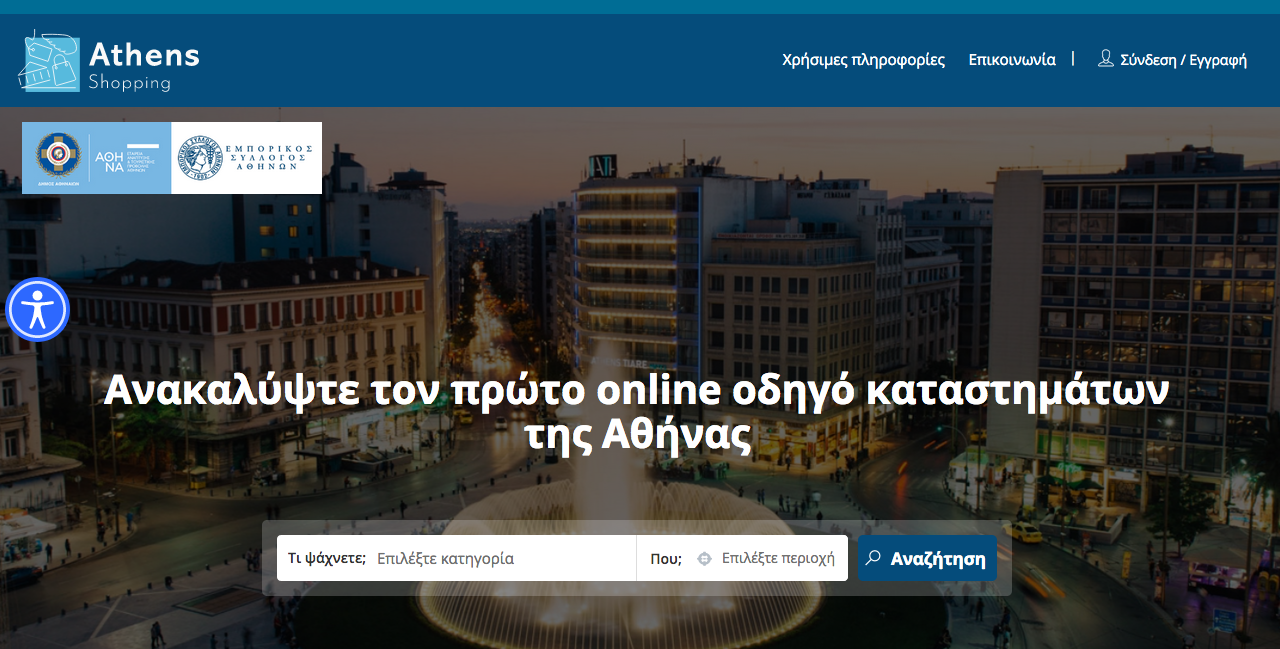Click the Που; location field label
Image resolution: width=1280 pixels, height=649 pixels.
pos(666,559)
